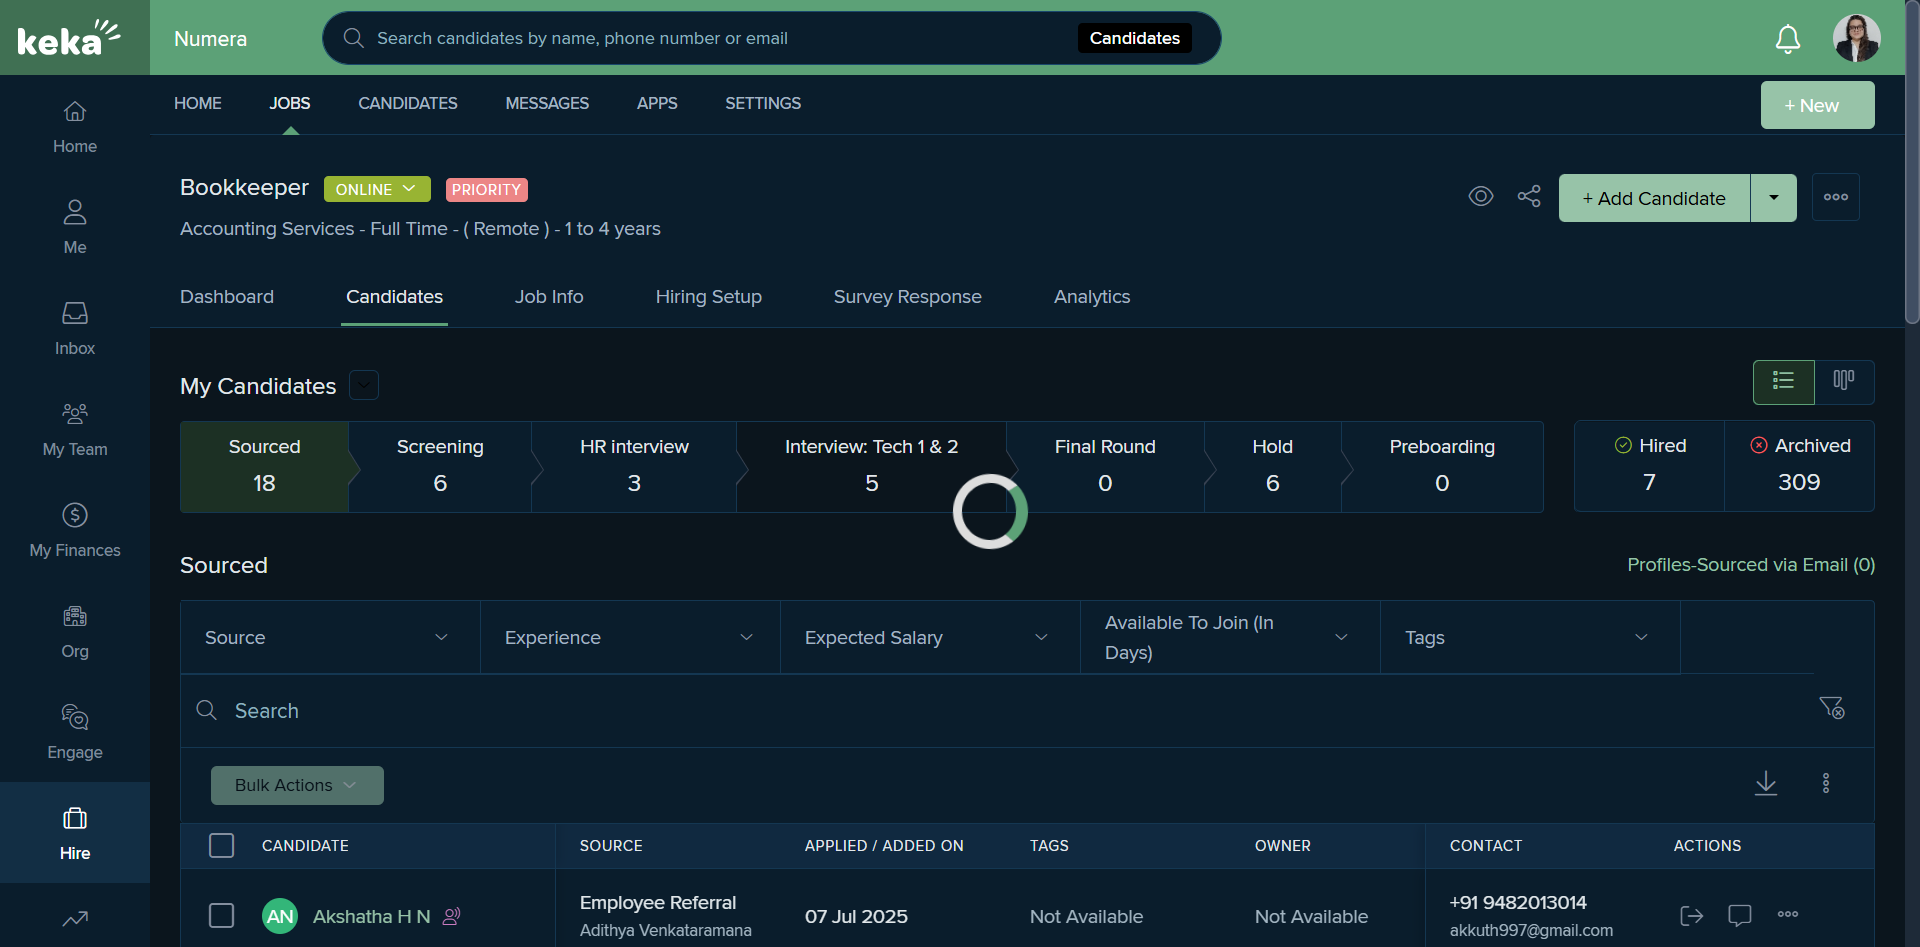
Task: Click the + New button
Action: (1818, 105)
